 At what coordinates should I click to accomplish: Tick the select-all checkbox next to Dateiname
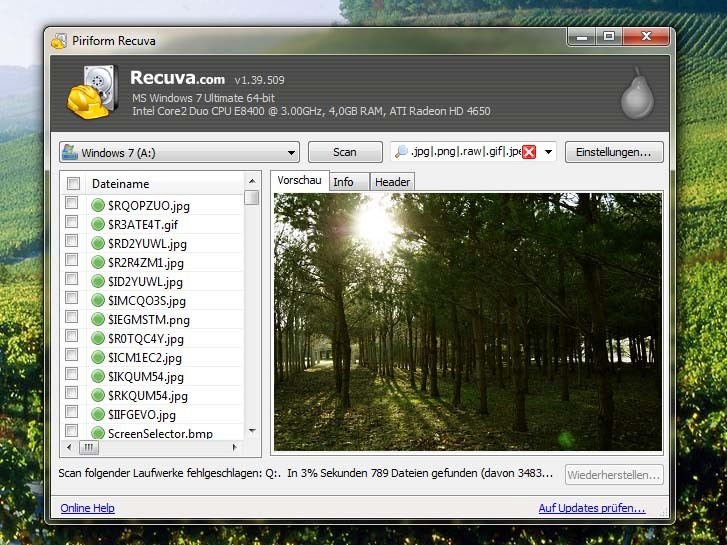click(73, 184)
